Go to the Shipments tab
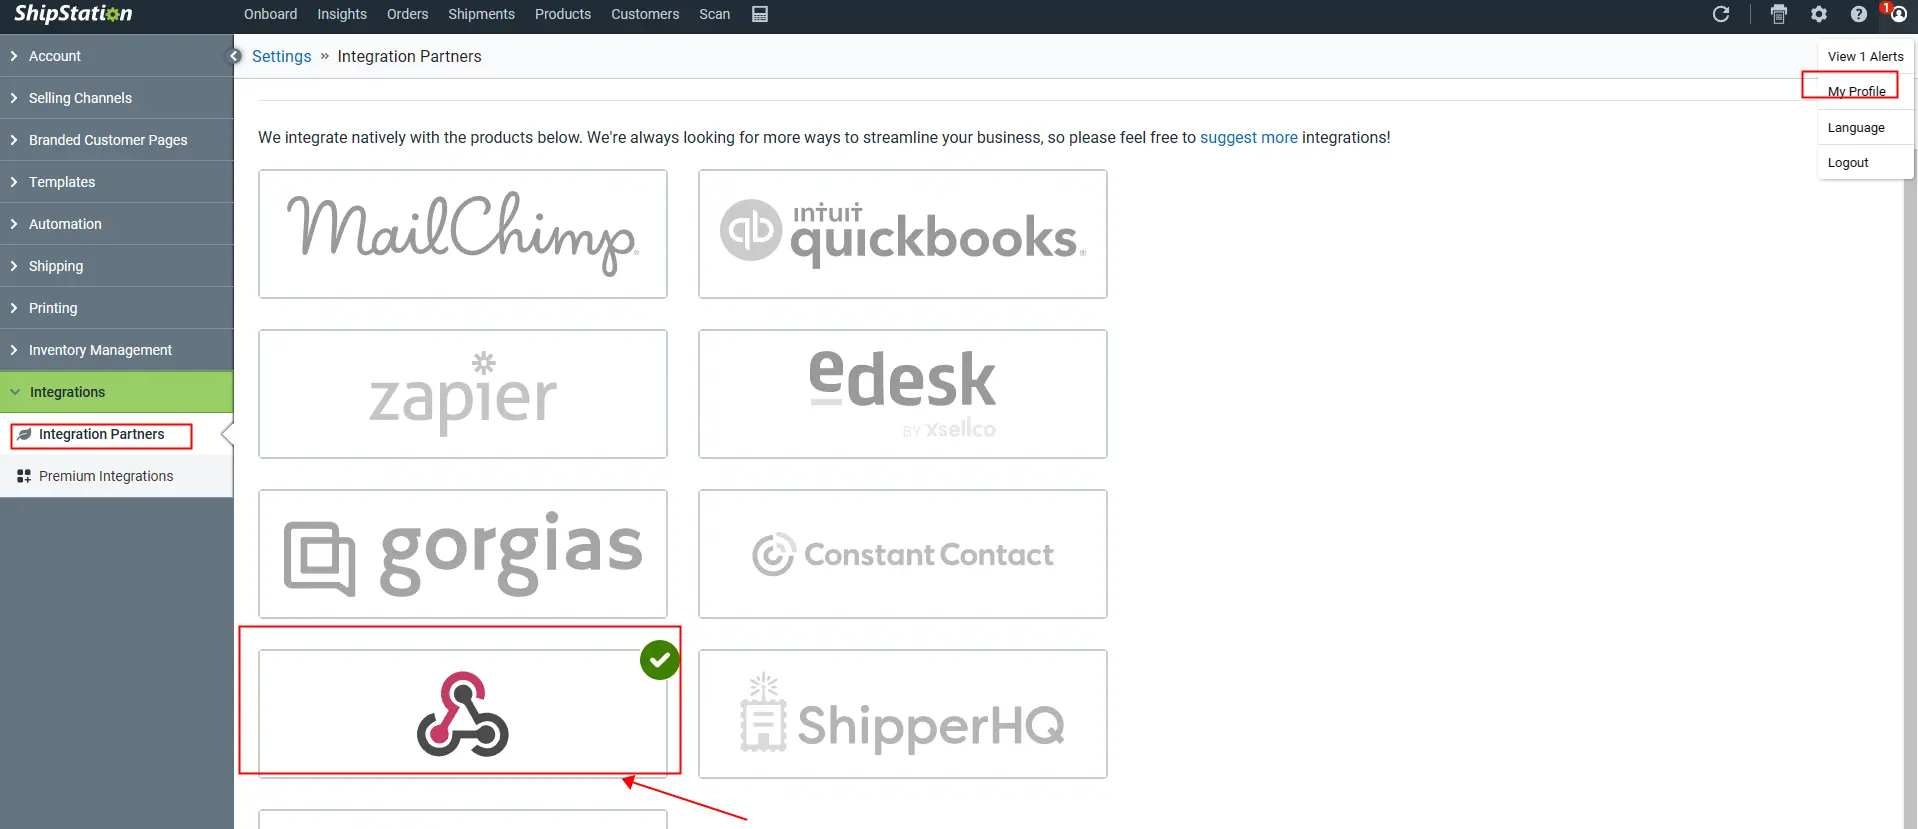 coord(481,14)
